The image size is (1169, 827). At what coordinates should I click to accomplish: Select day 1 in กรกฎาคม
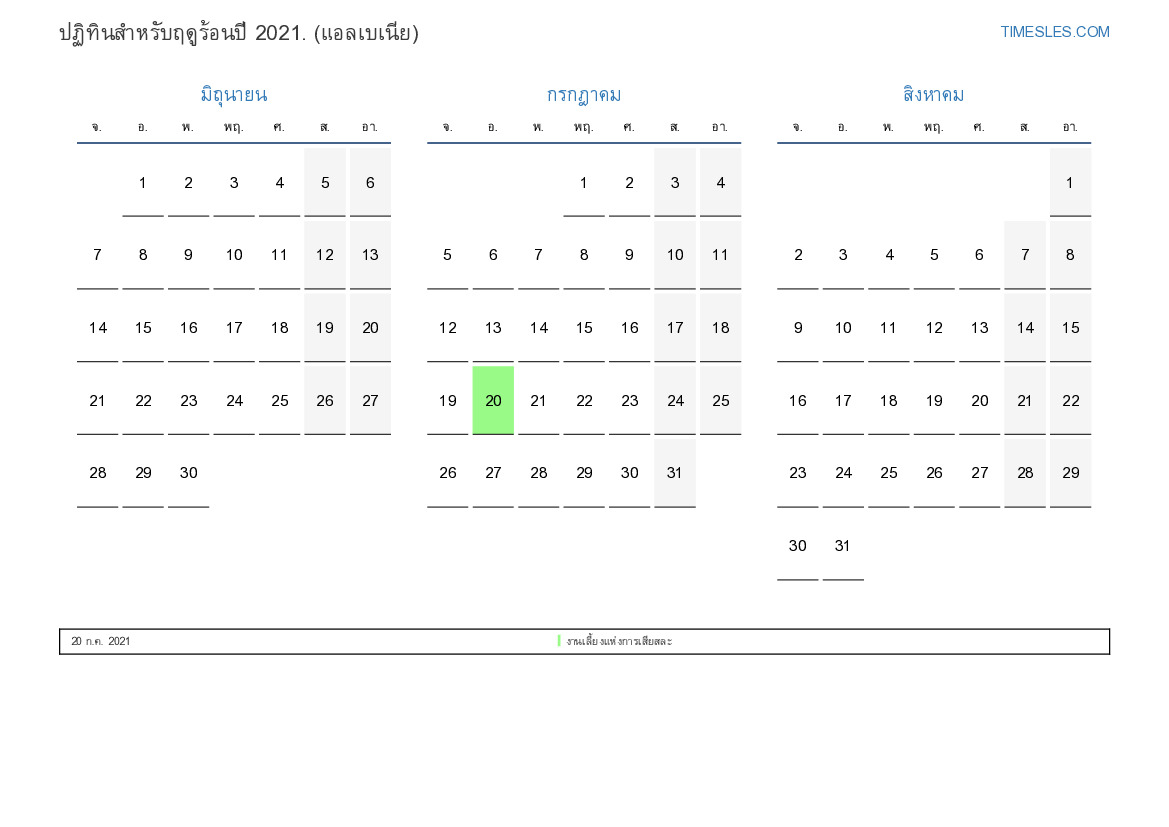point(584,182)
